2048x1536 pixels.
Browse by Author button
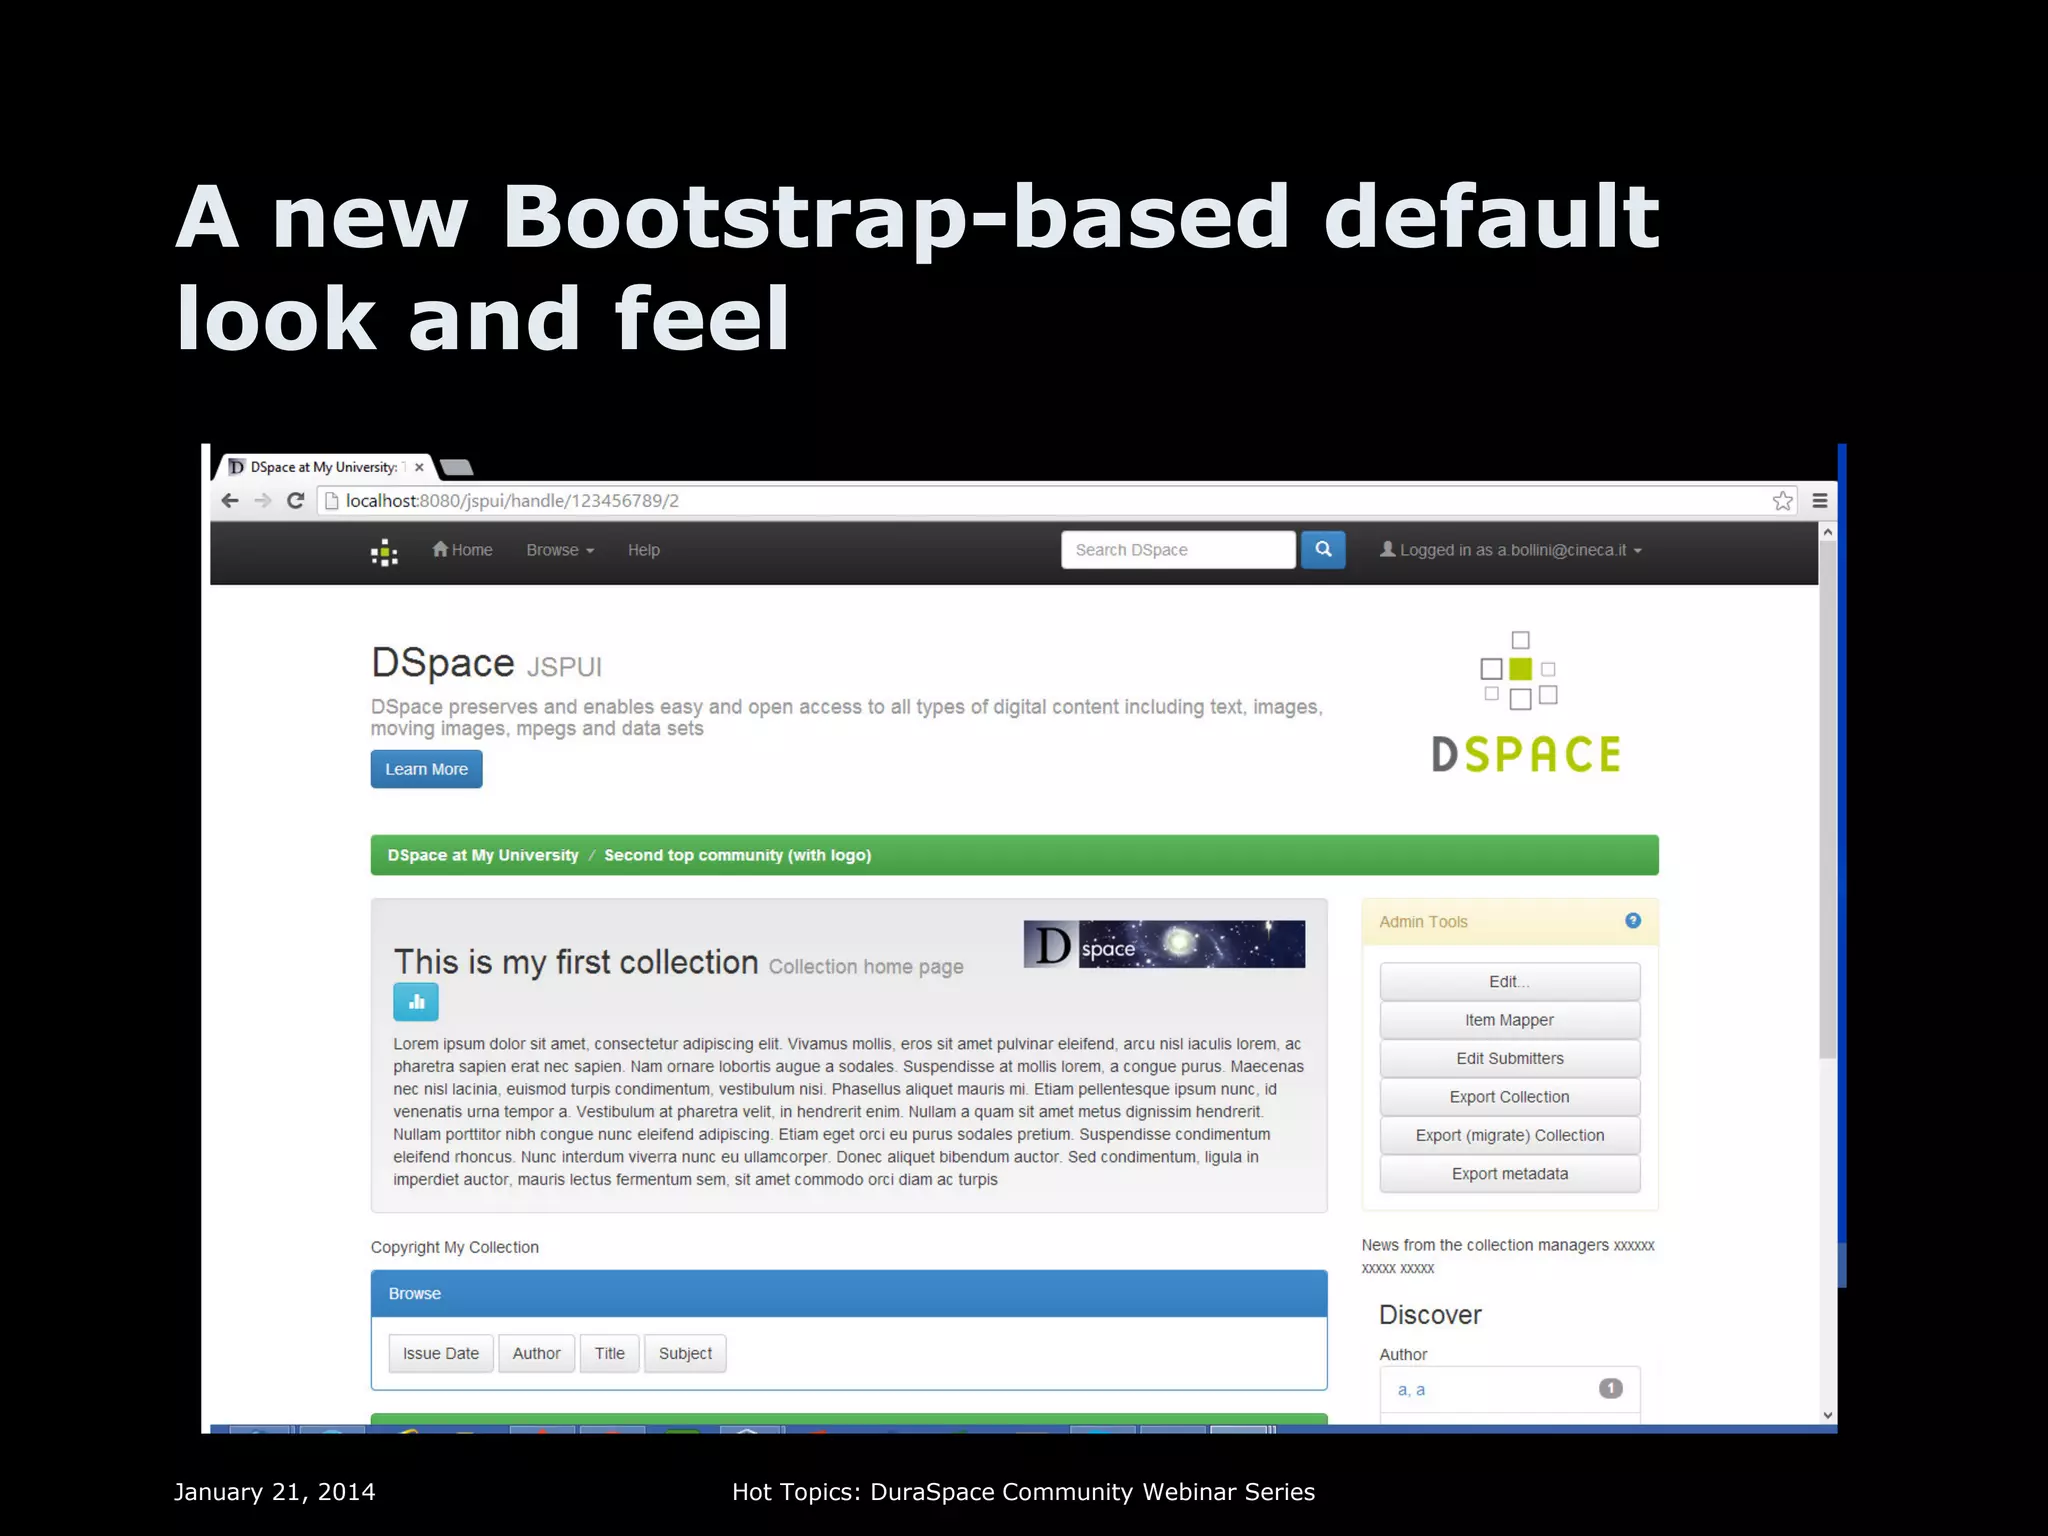[x=537, y=1353]
